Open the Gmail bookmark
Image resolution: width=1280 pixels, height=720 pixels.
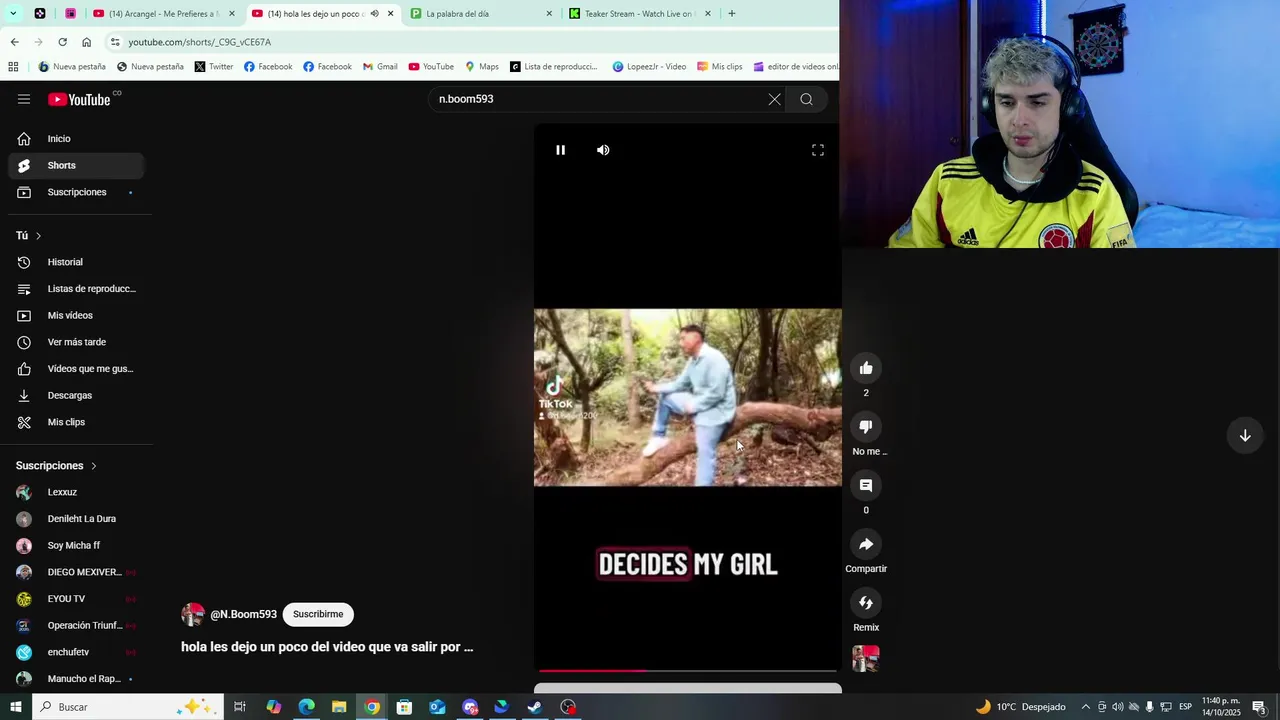coord(380,67)
